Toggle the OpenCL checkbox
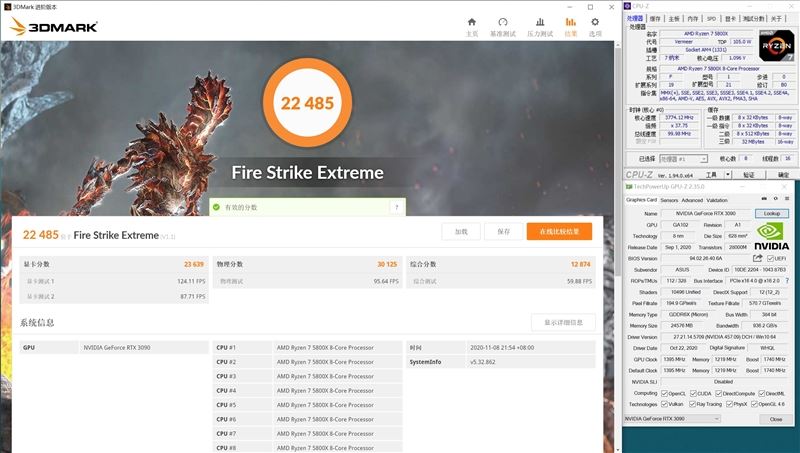The width and height of the screenshot is (800, 453). [664, 393]
